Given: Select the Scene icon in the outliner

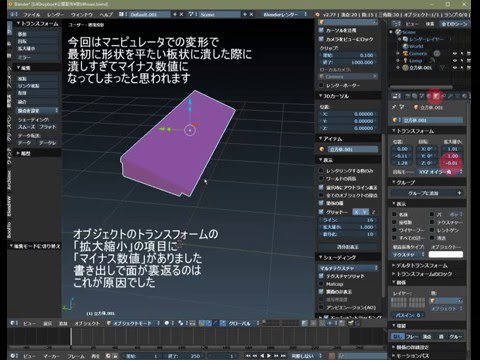Looking at the screenshot, I should click(x=398, y=32).
